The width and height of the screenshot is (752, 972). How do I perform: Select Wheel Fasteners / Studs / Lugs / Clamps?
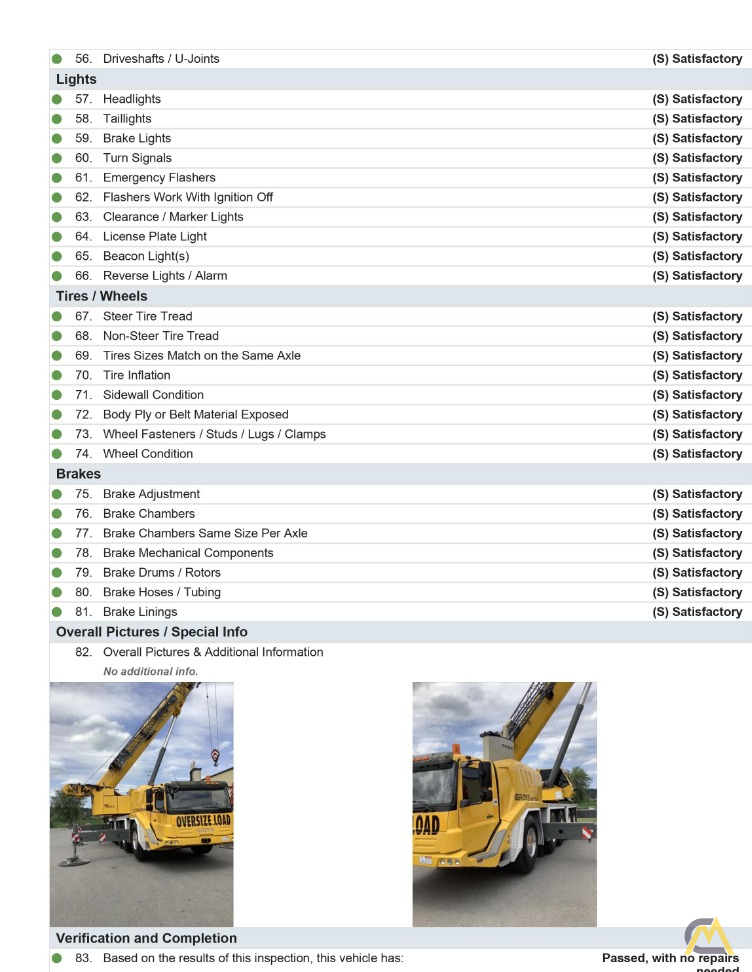[x=214, y=435]
